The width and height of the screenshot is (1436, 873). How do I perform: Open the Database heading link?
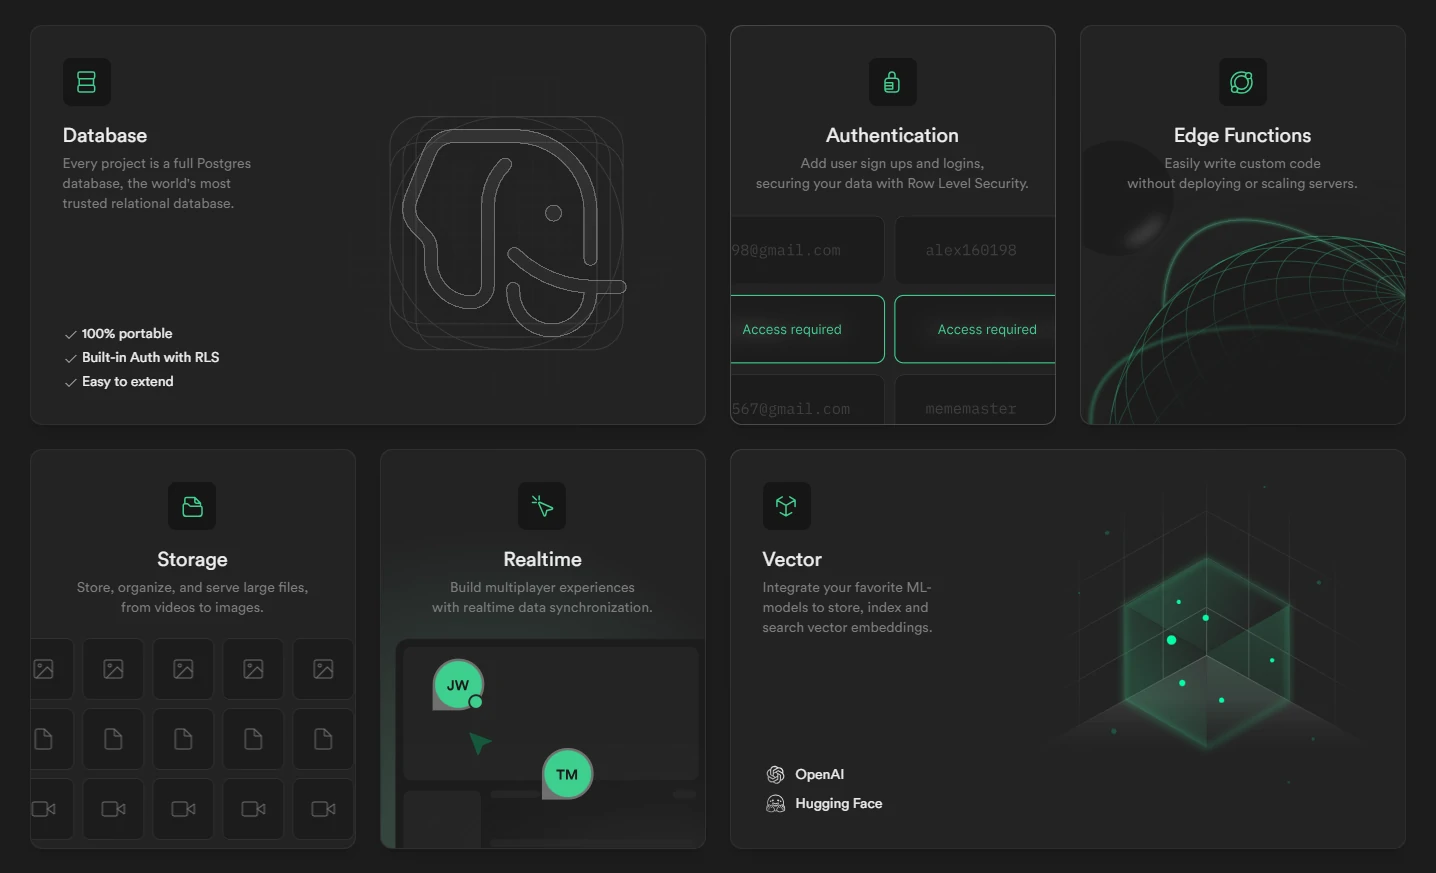pos(105,135)
